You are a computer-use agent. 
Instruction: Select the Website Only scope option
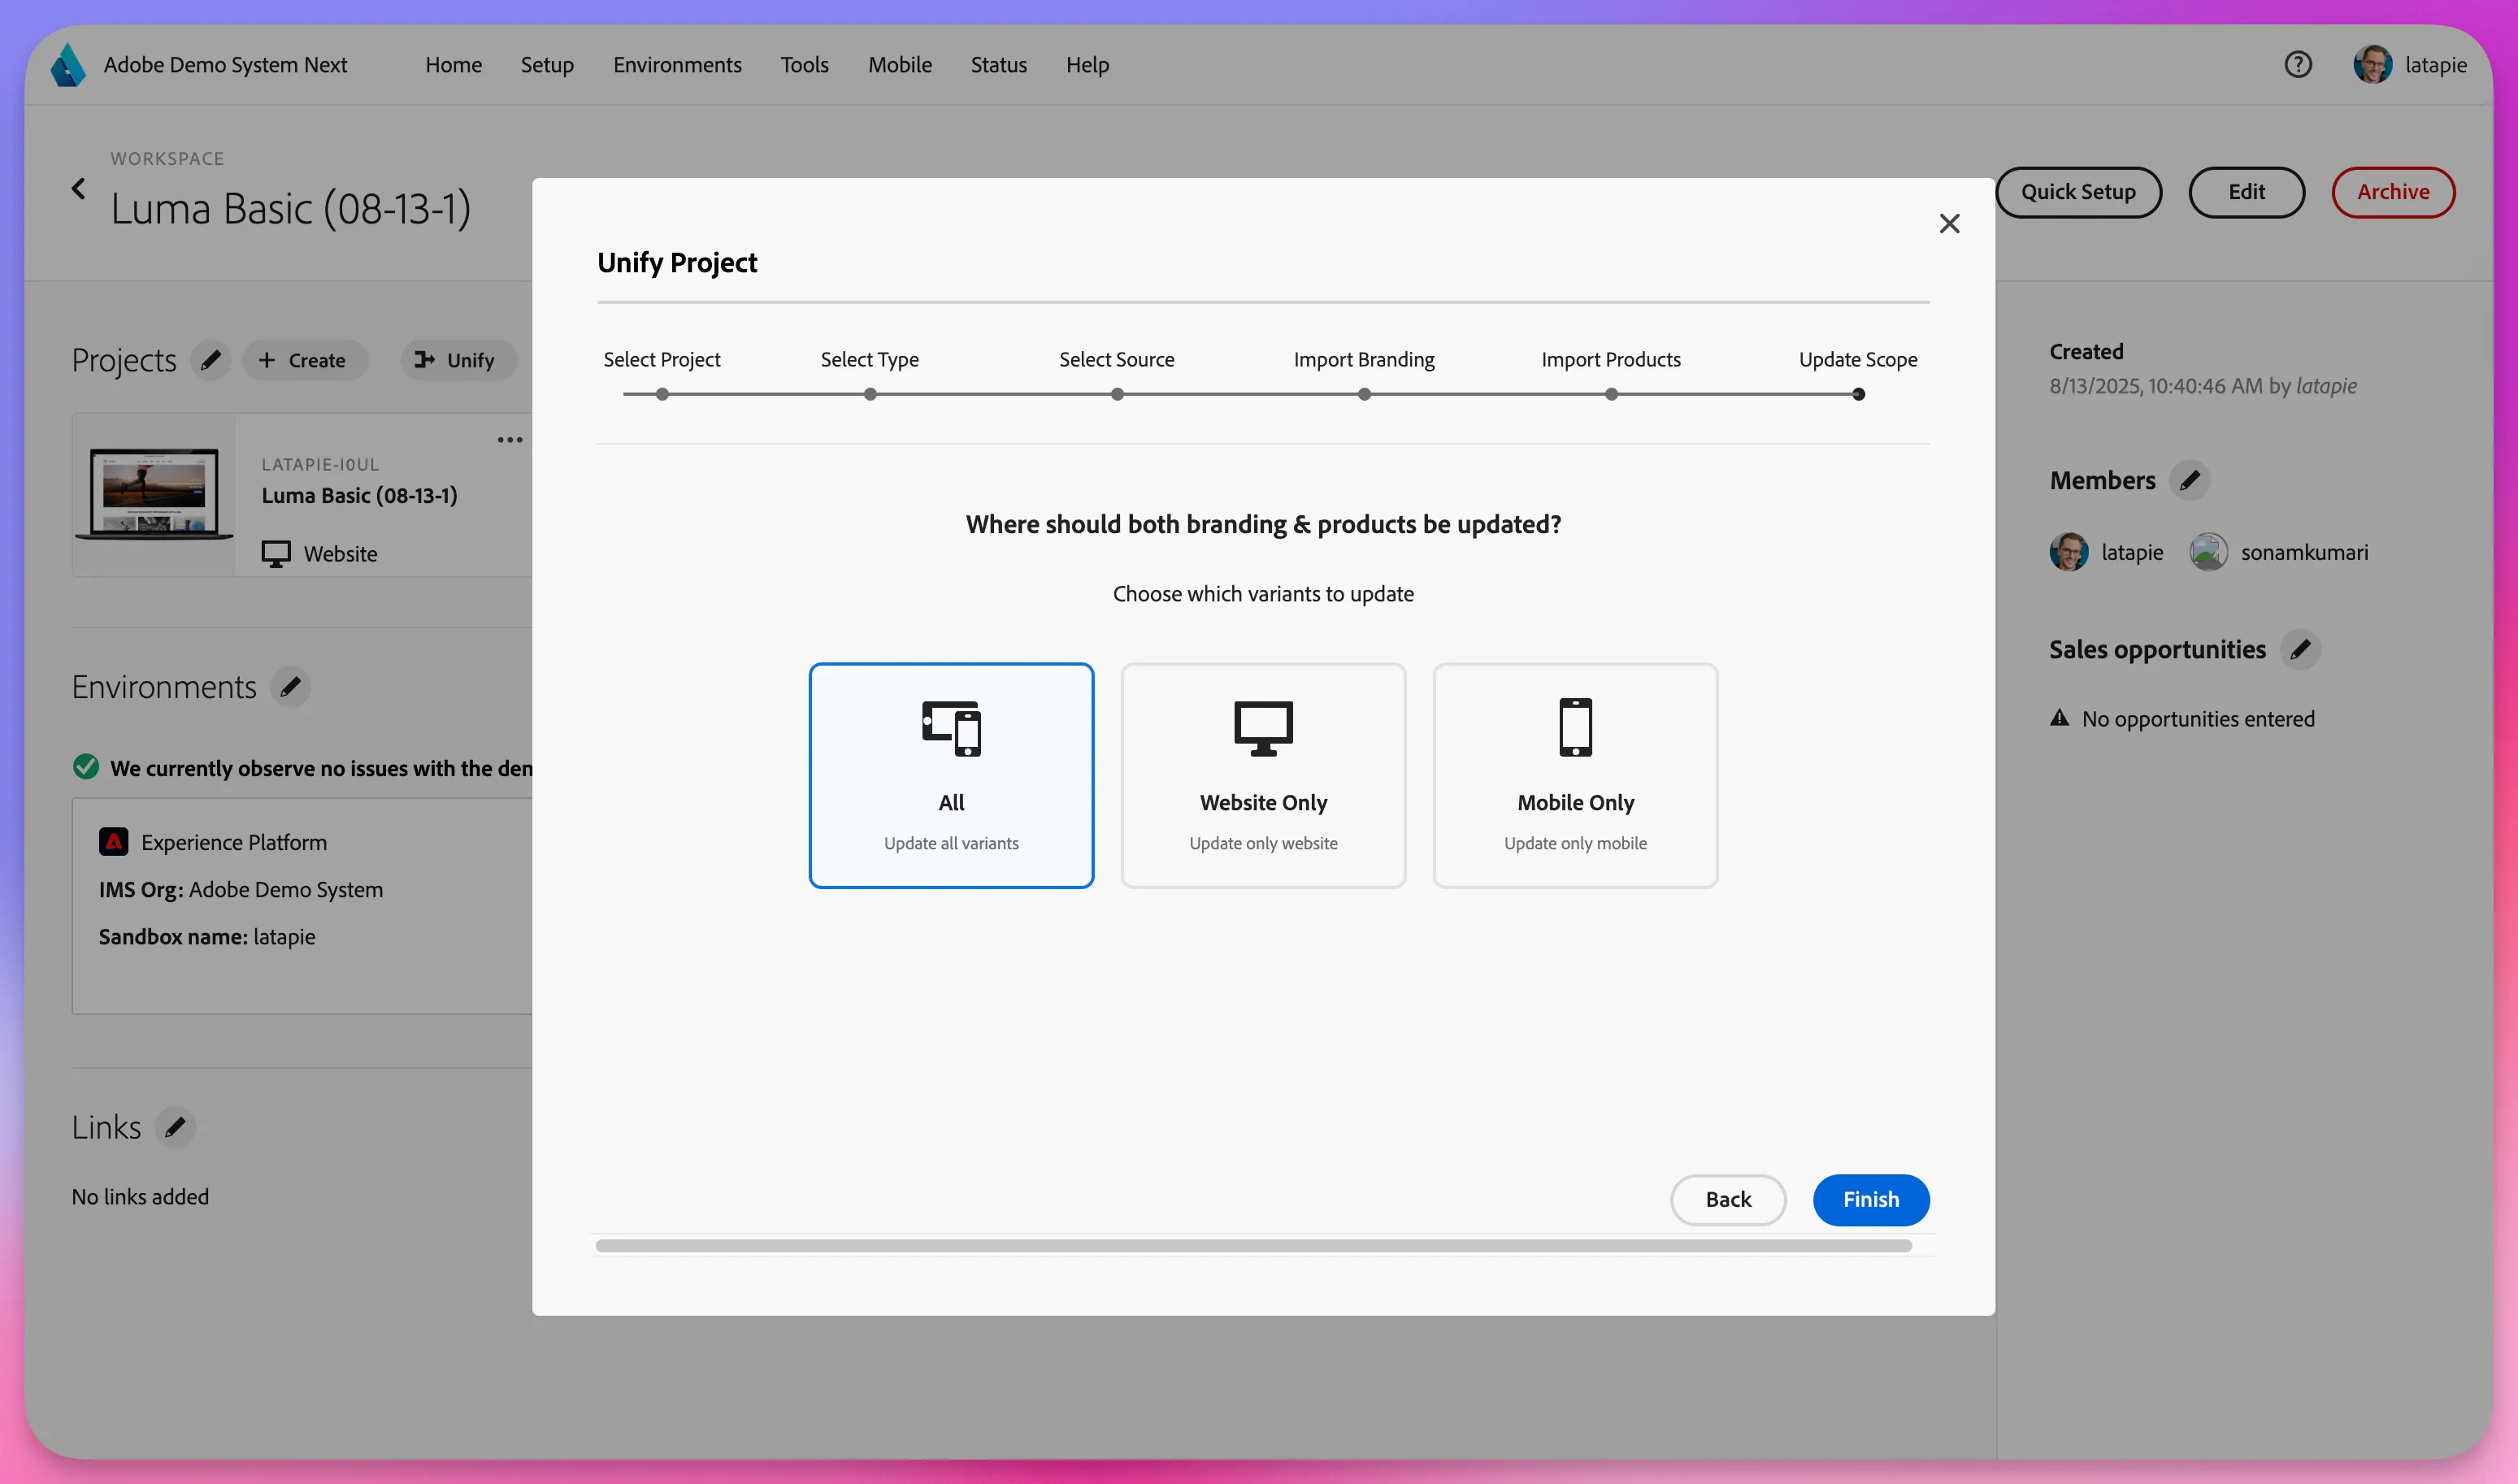tap(1263, 775)
